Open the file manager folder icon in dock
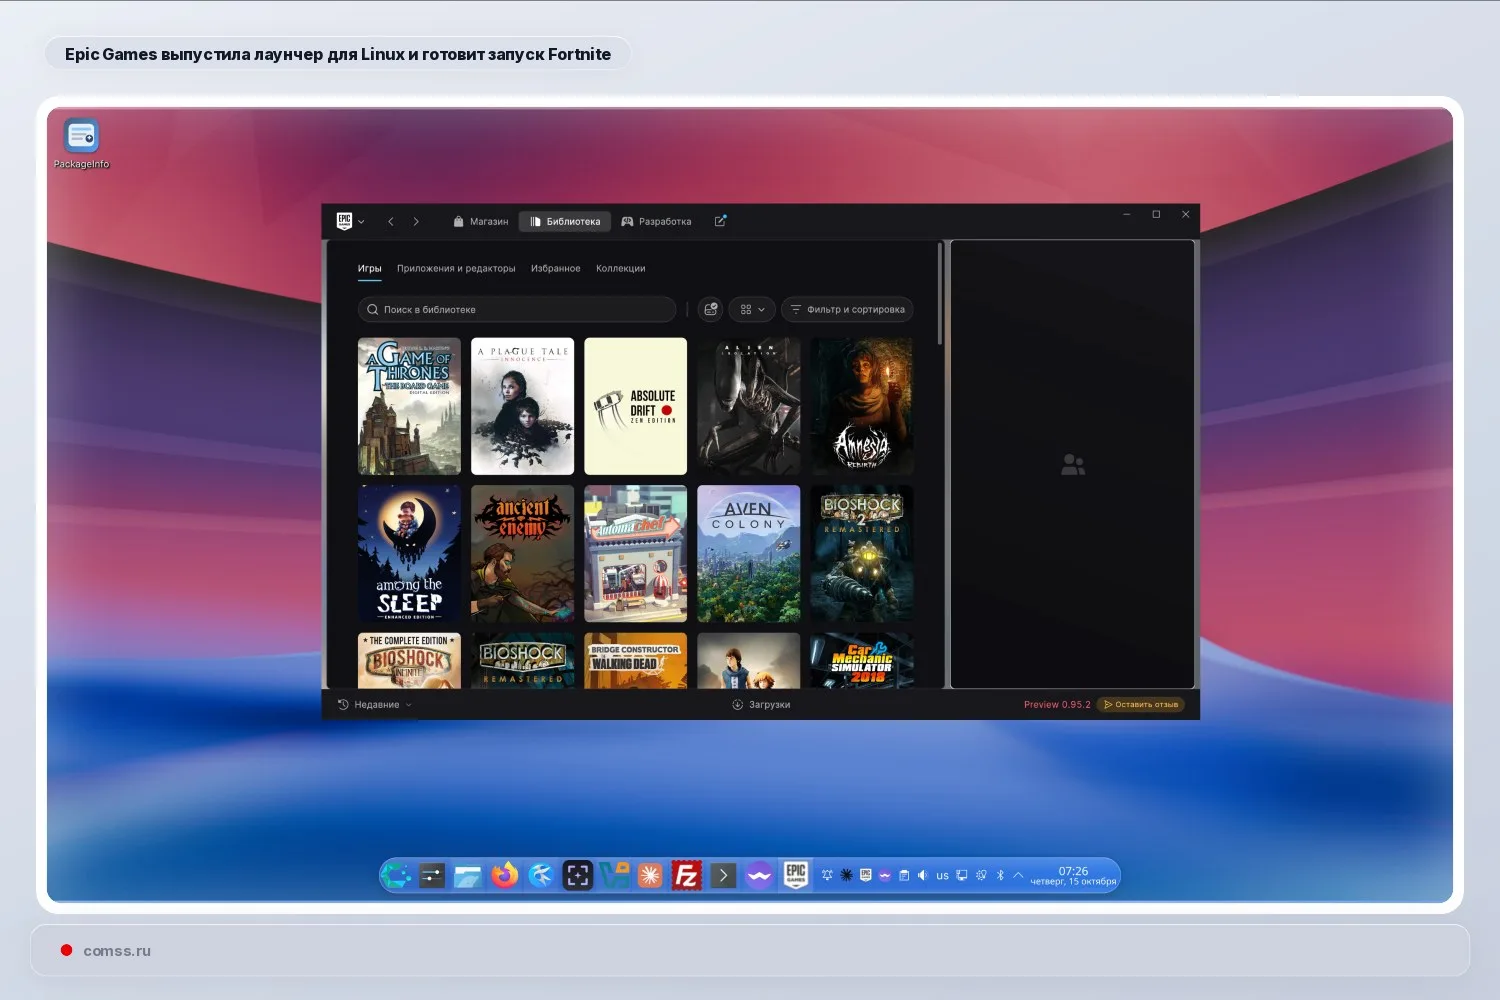The width and height of the screenshot is (1500, 1000). (x=468, y=876)
